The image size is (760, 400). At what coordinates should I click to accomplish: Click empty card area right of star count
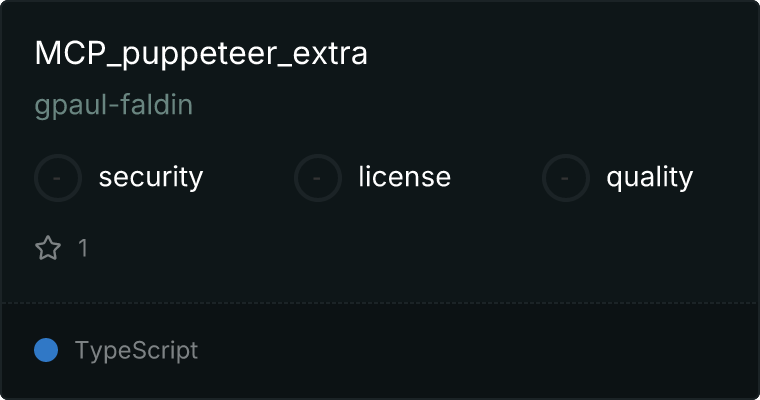coord(417,248)
